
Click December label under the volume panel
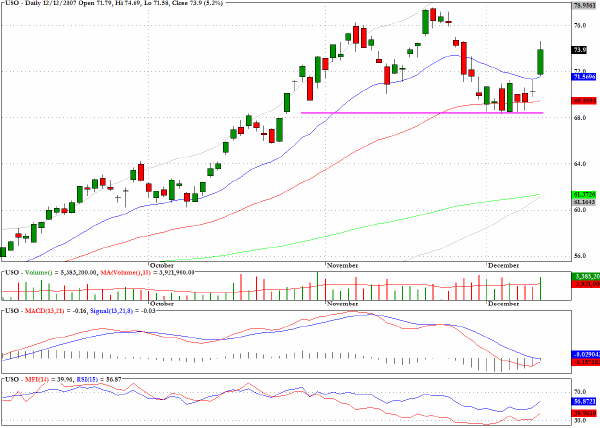pyautogui.click(x=503, y=304)
